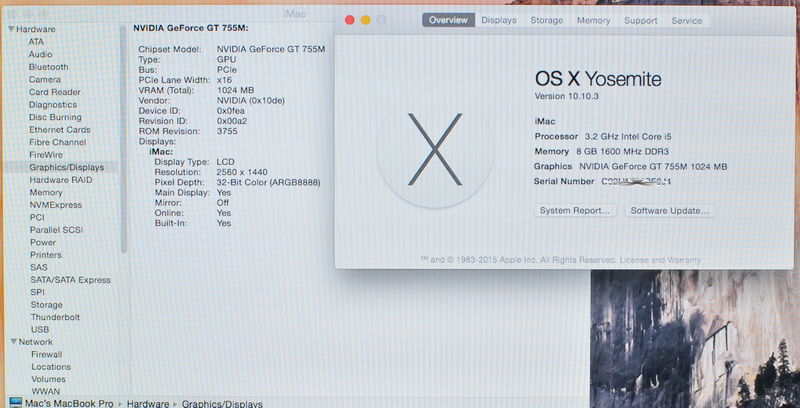Switch to the Displays tab
Image resolution: width=800 pixels, height=408 pixels.
(499, 20)
